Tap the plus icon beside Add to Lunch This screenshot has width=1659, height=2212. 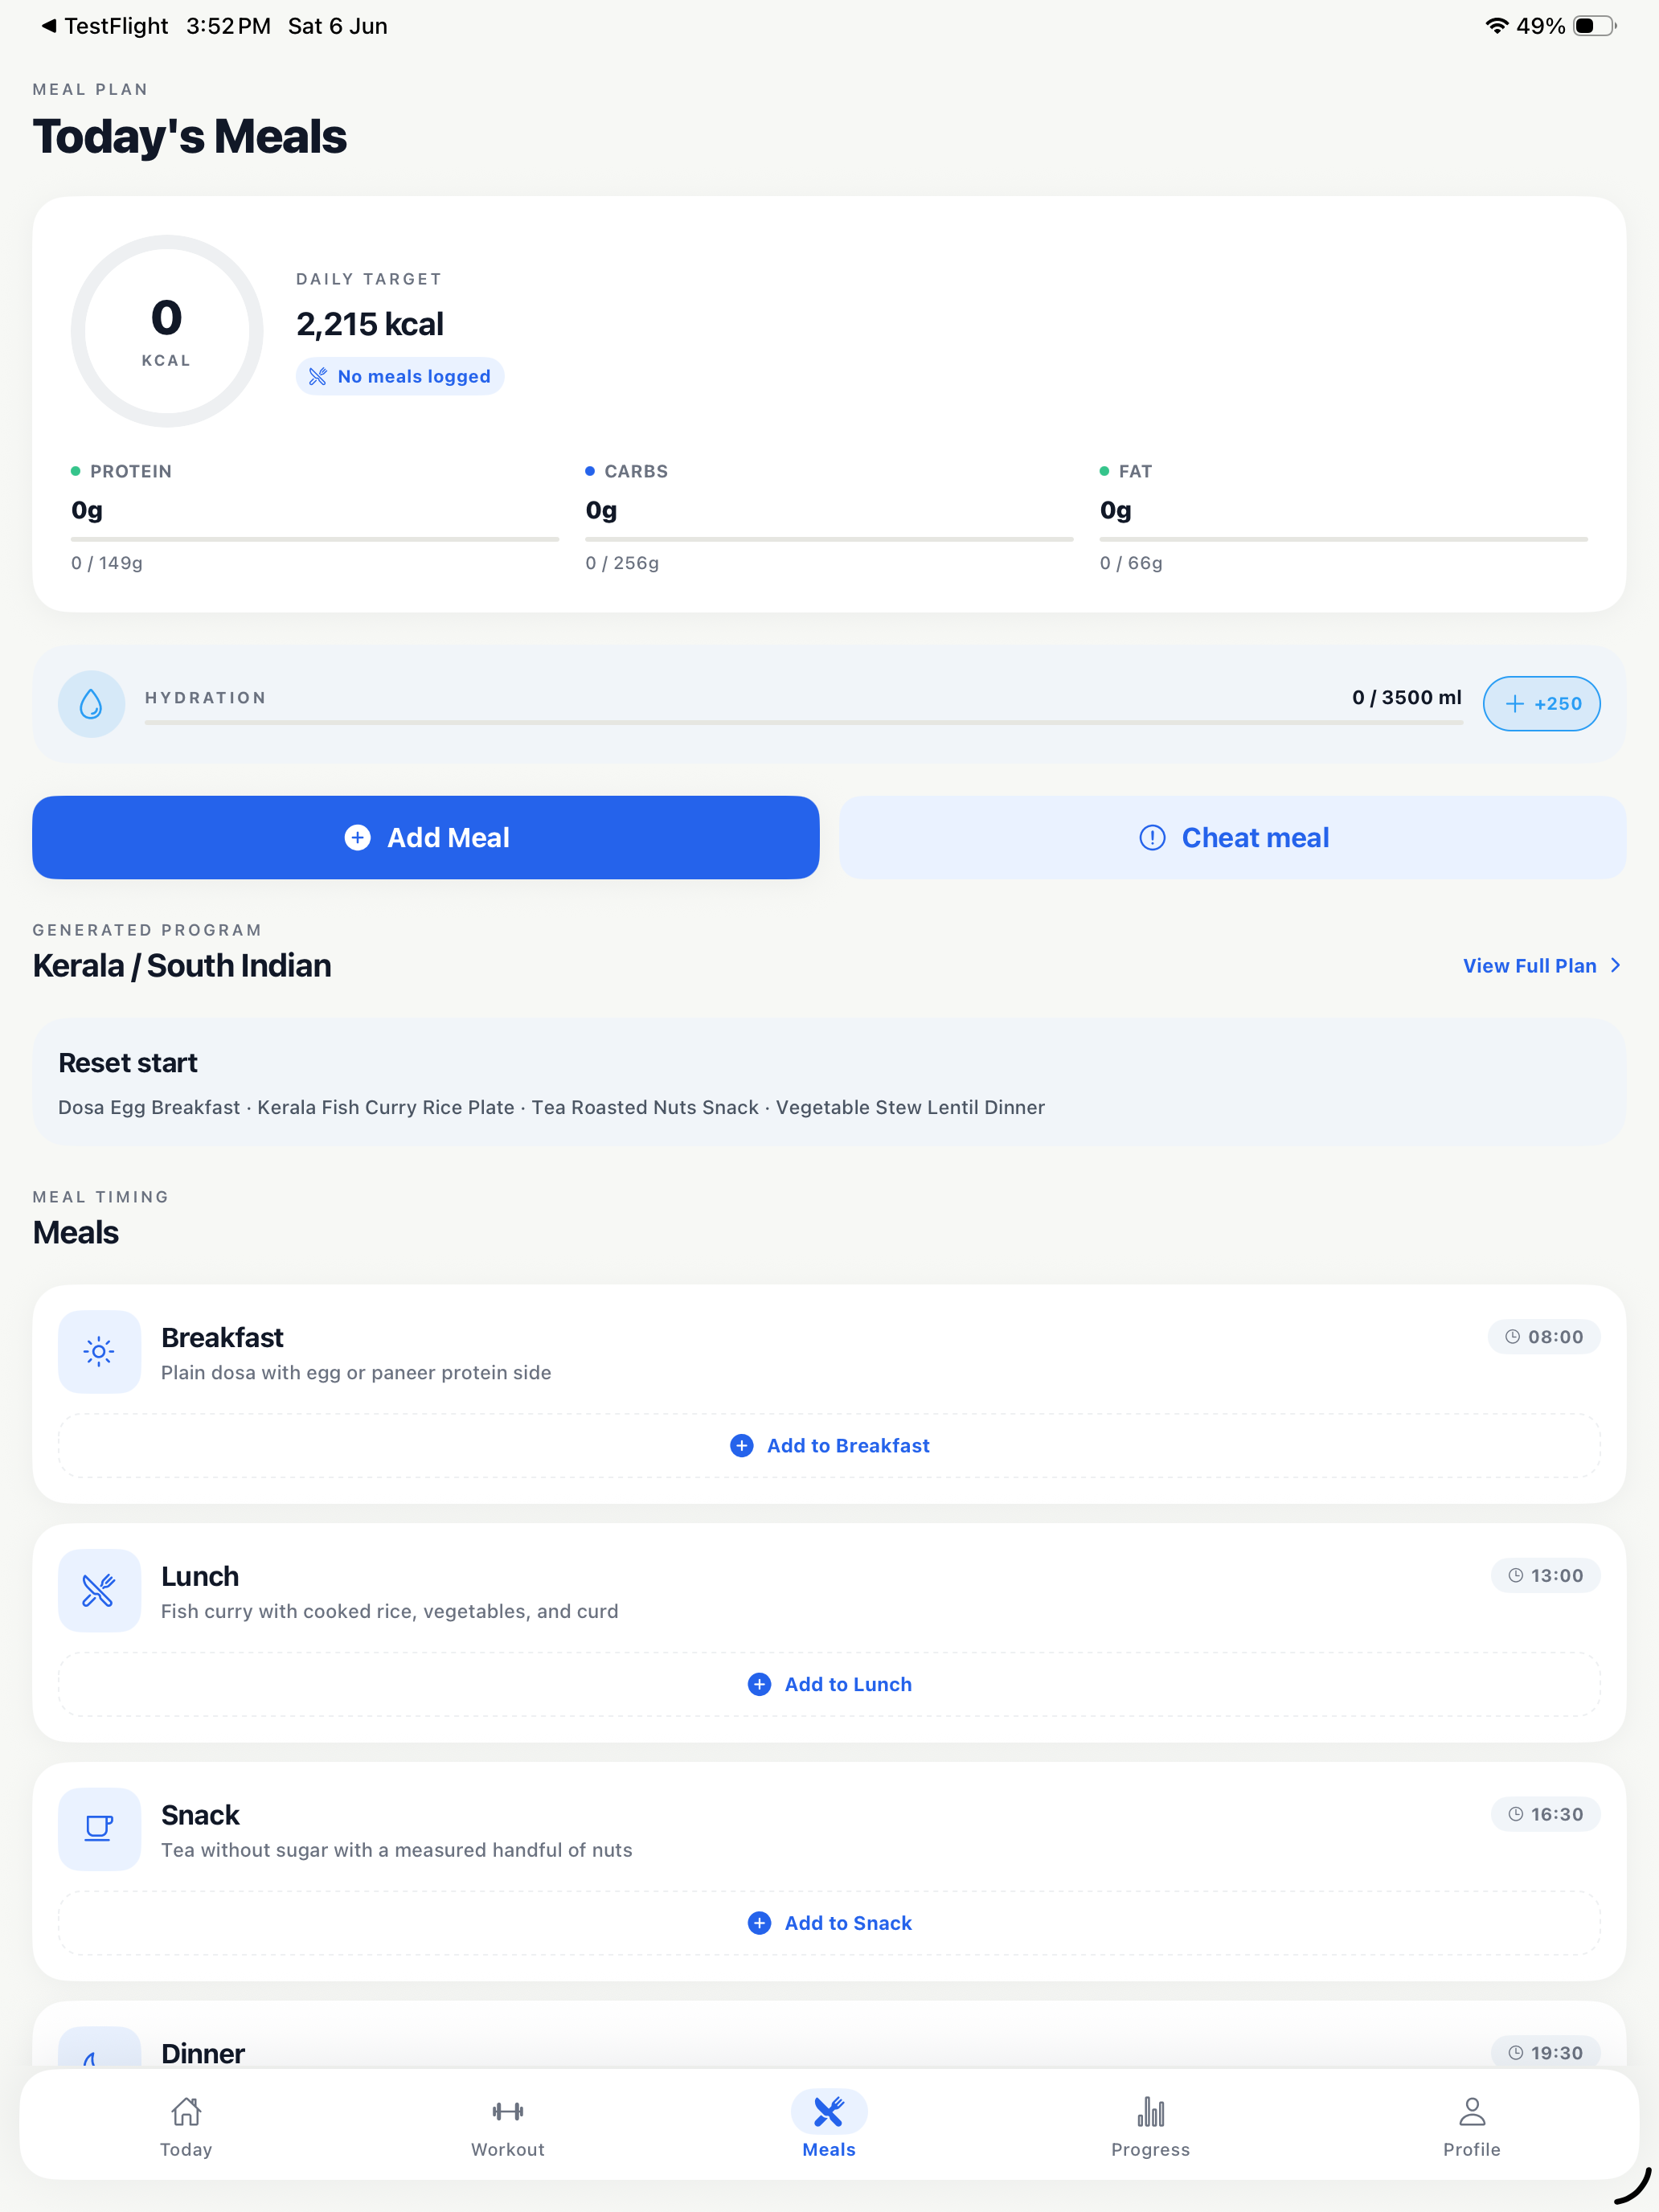[x=759, y=1685]
